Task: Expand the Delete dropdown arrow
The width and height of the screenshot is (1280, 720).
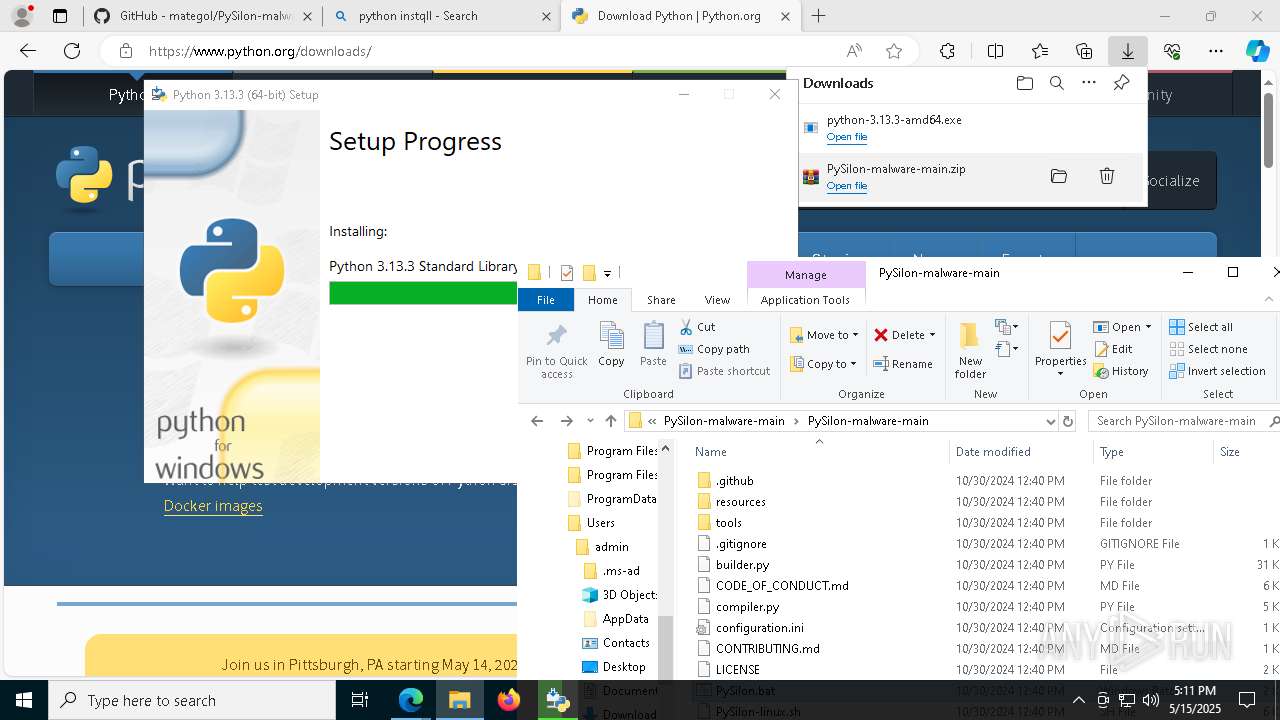Action: pos(932,336)
